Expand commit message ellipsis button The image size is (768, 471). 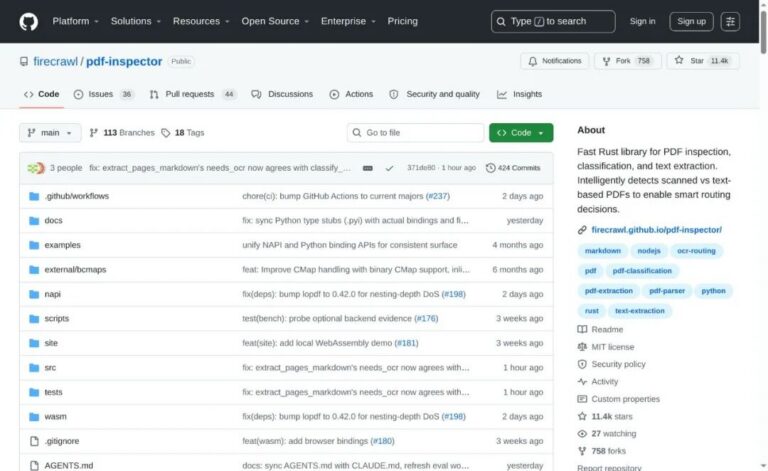pos(368,168)
